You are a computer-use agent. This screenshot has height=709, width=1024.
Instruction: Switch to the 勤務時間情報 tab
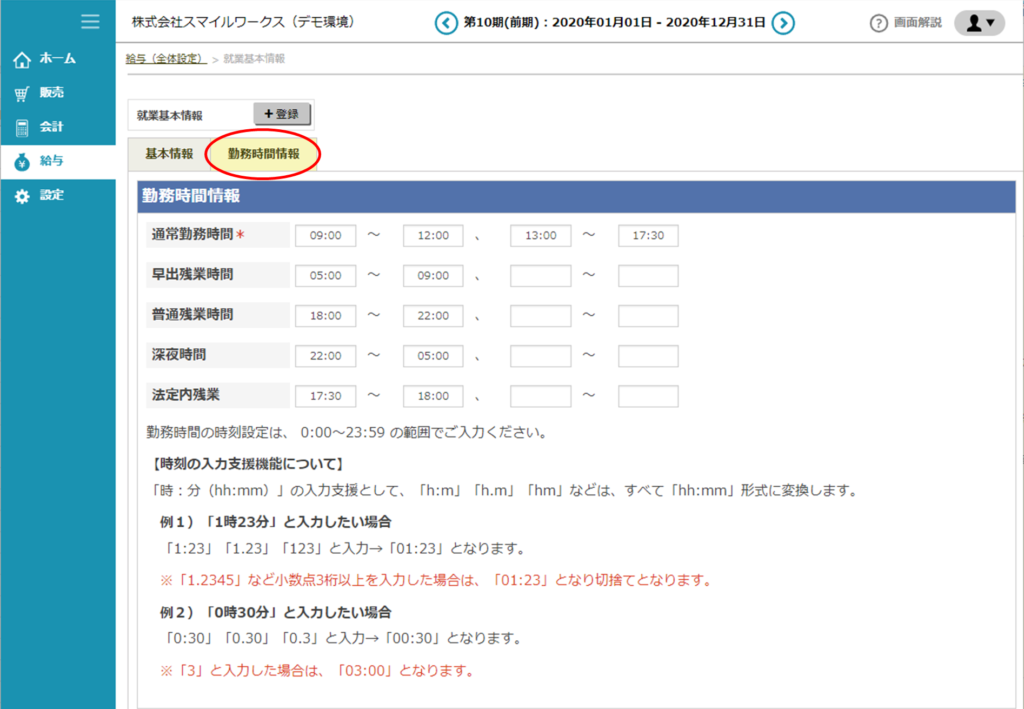coord(263,154)
